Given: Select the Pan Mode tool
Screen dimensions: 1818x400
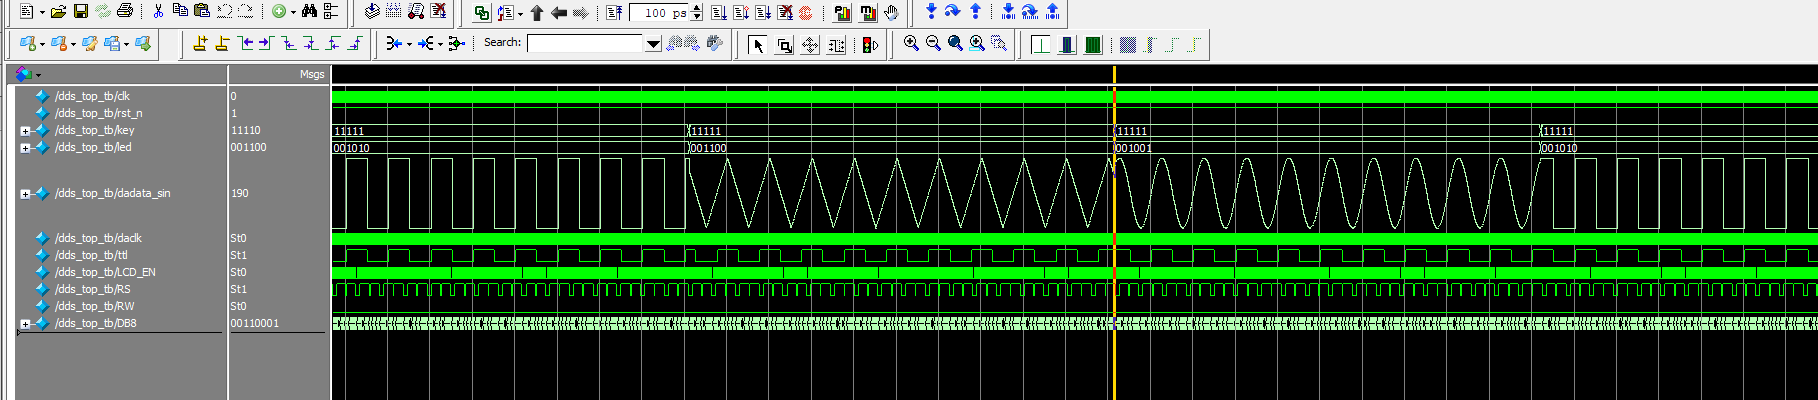Looking at the screenshot, I should pyautogui.click(x=810, y=45).
